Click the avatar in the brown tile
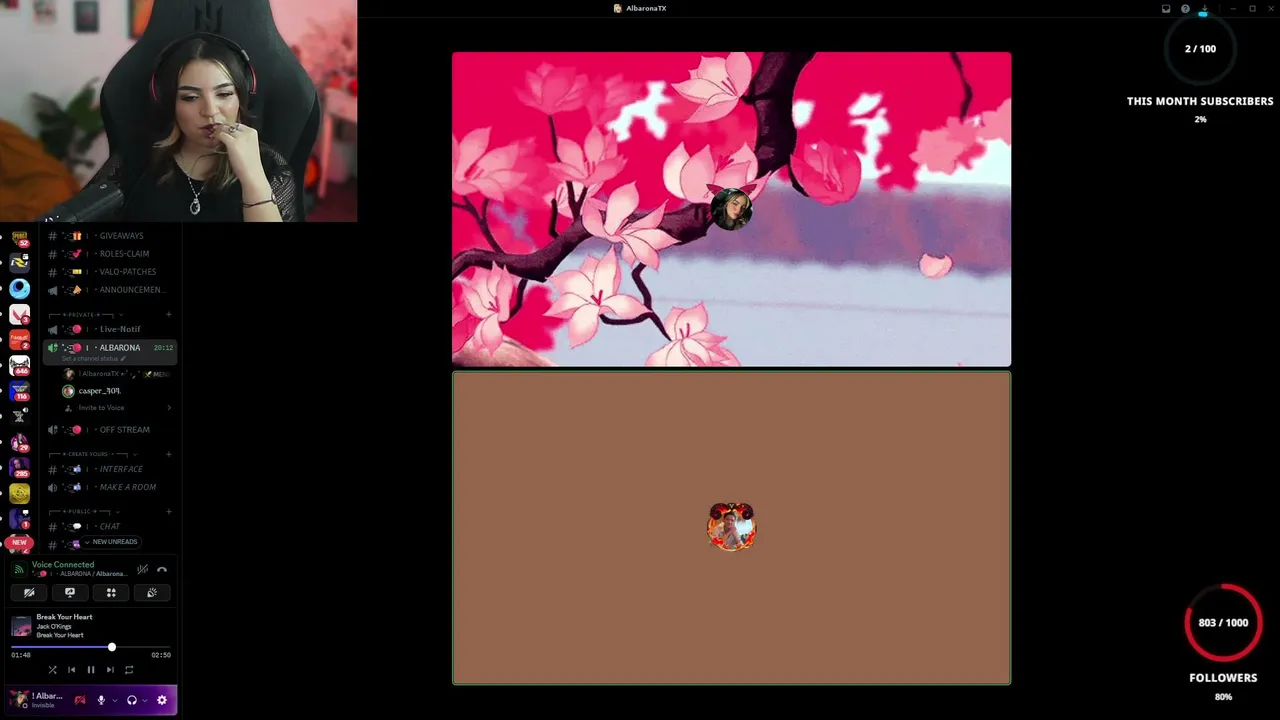The height and width of the screenshot is (720, 1280). coord(731,527)
